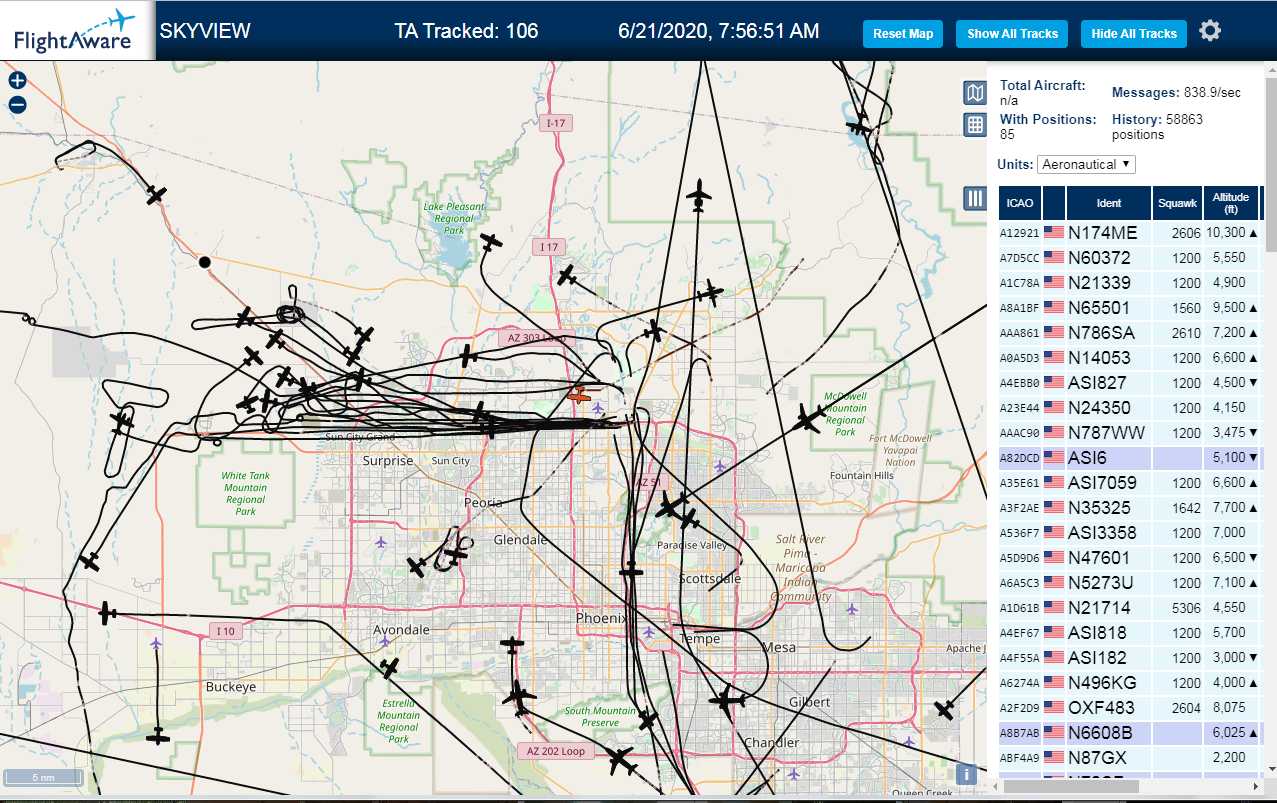This screenshot has width=1277, height=803.
Task: Click the purple airport icon near Glendale
Action: point(381,542)
